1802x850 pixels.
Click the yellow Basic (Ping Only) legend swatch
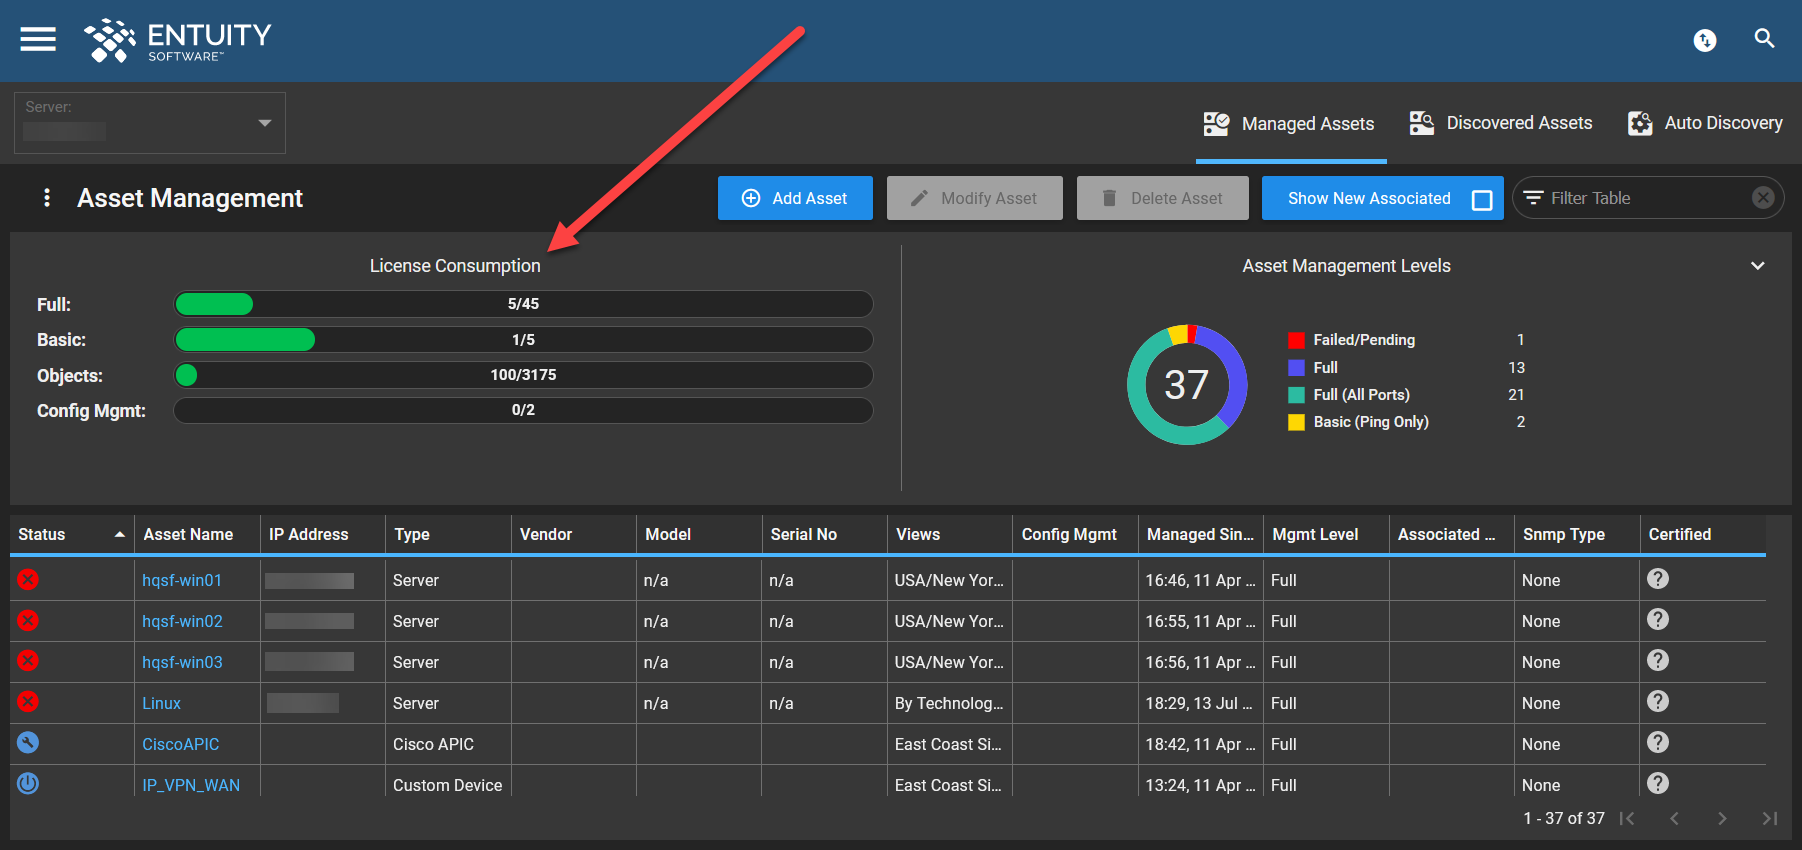point(1296,422)
